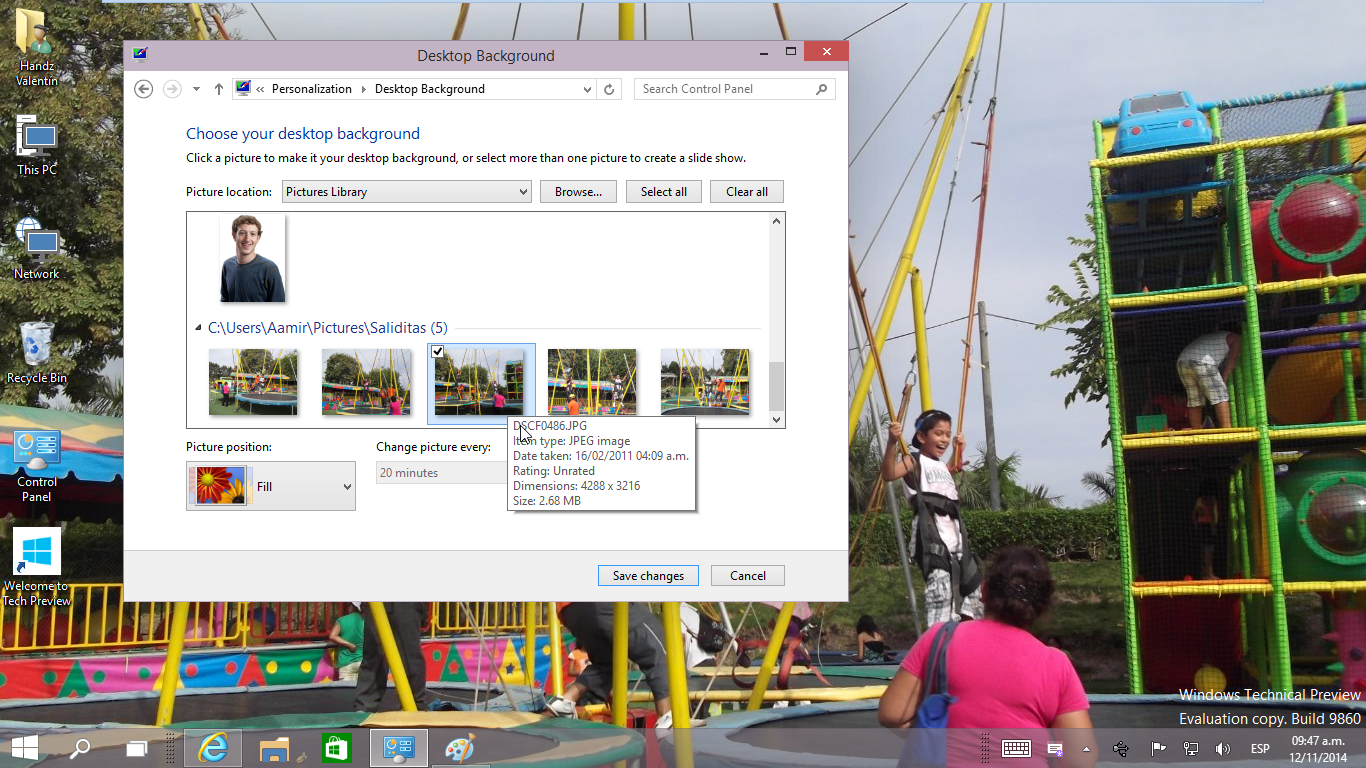The height and width of the screenshot is (768, 1366).
Task: Collapse the Saliditas folder group
Action: point(198,328)
